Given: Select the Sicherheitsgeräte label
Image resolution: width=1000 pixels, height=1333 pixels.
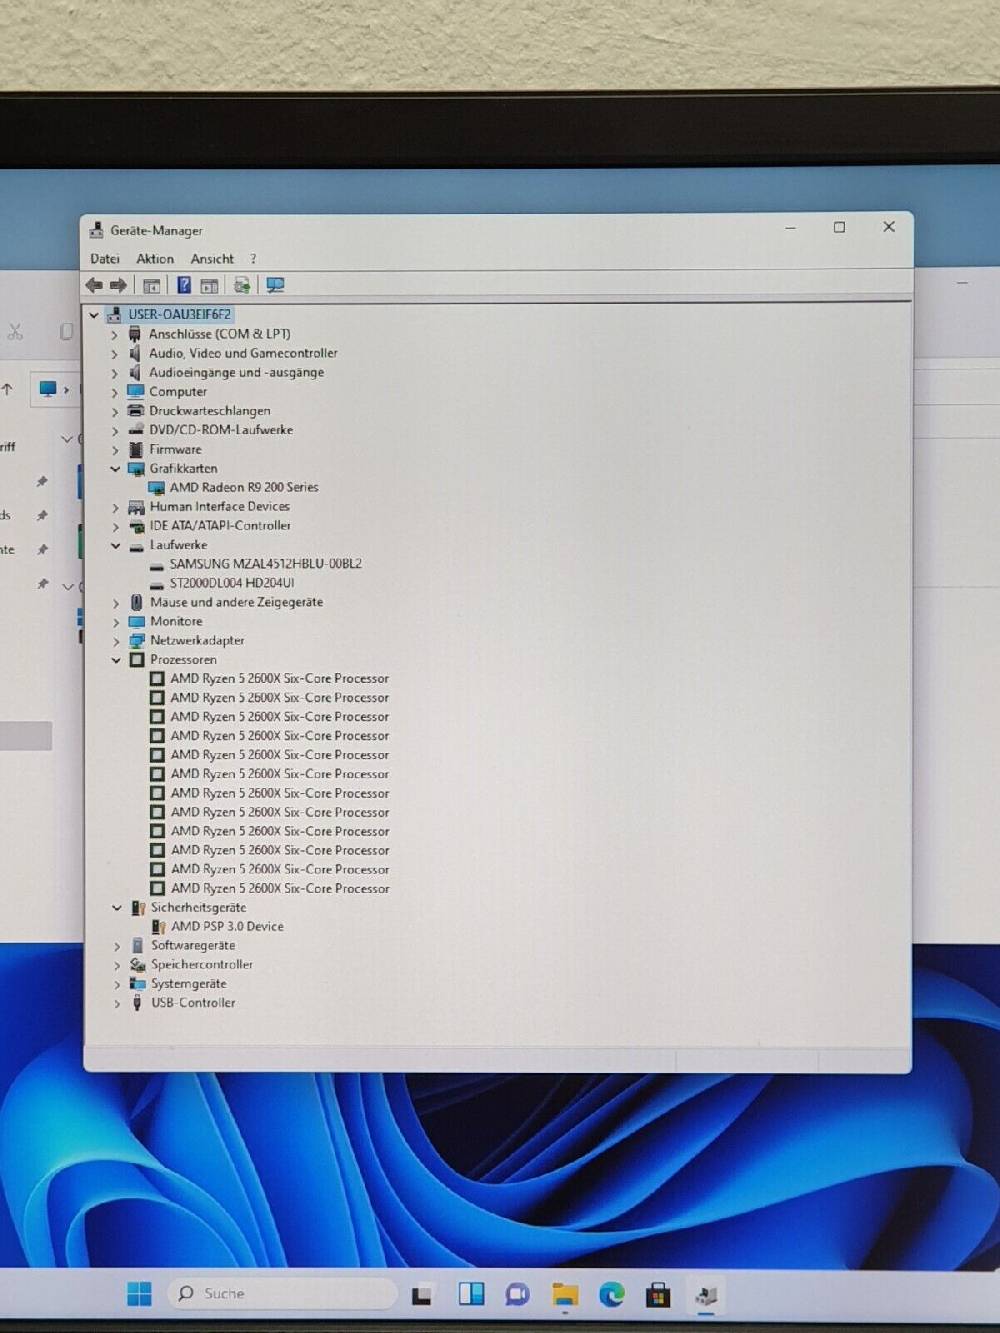Looking at the screenshot, I should (198, 907).
